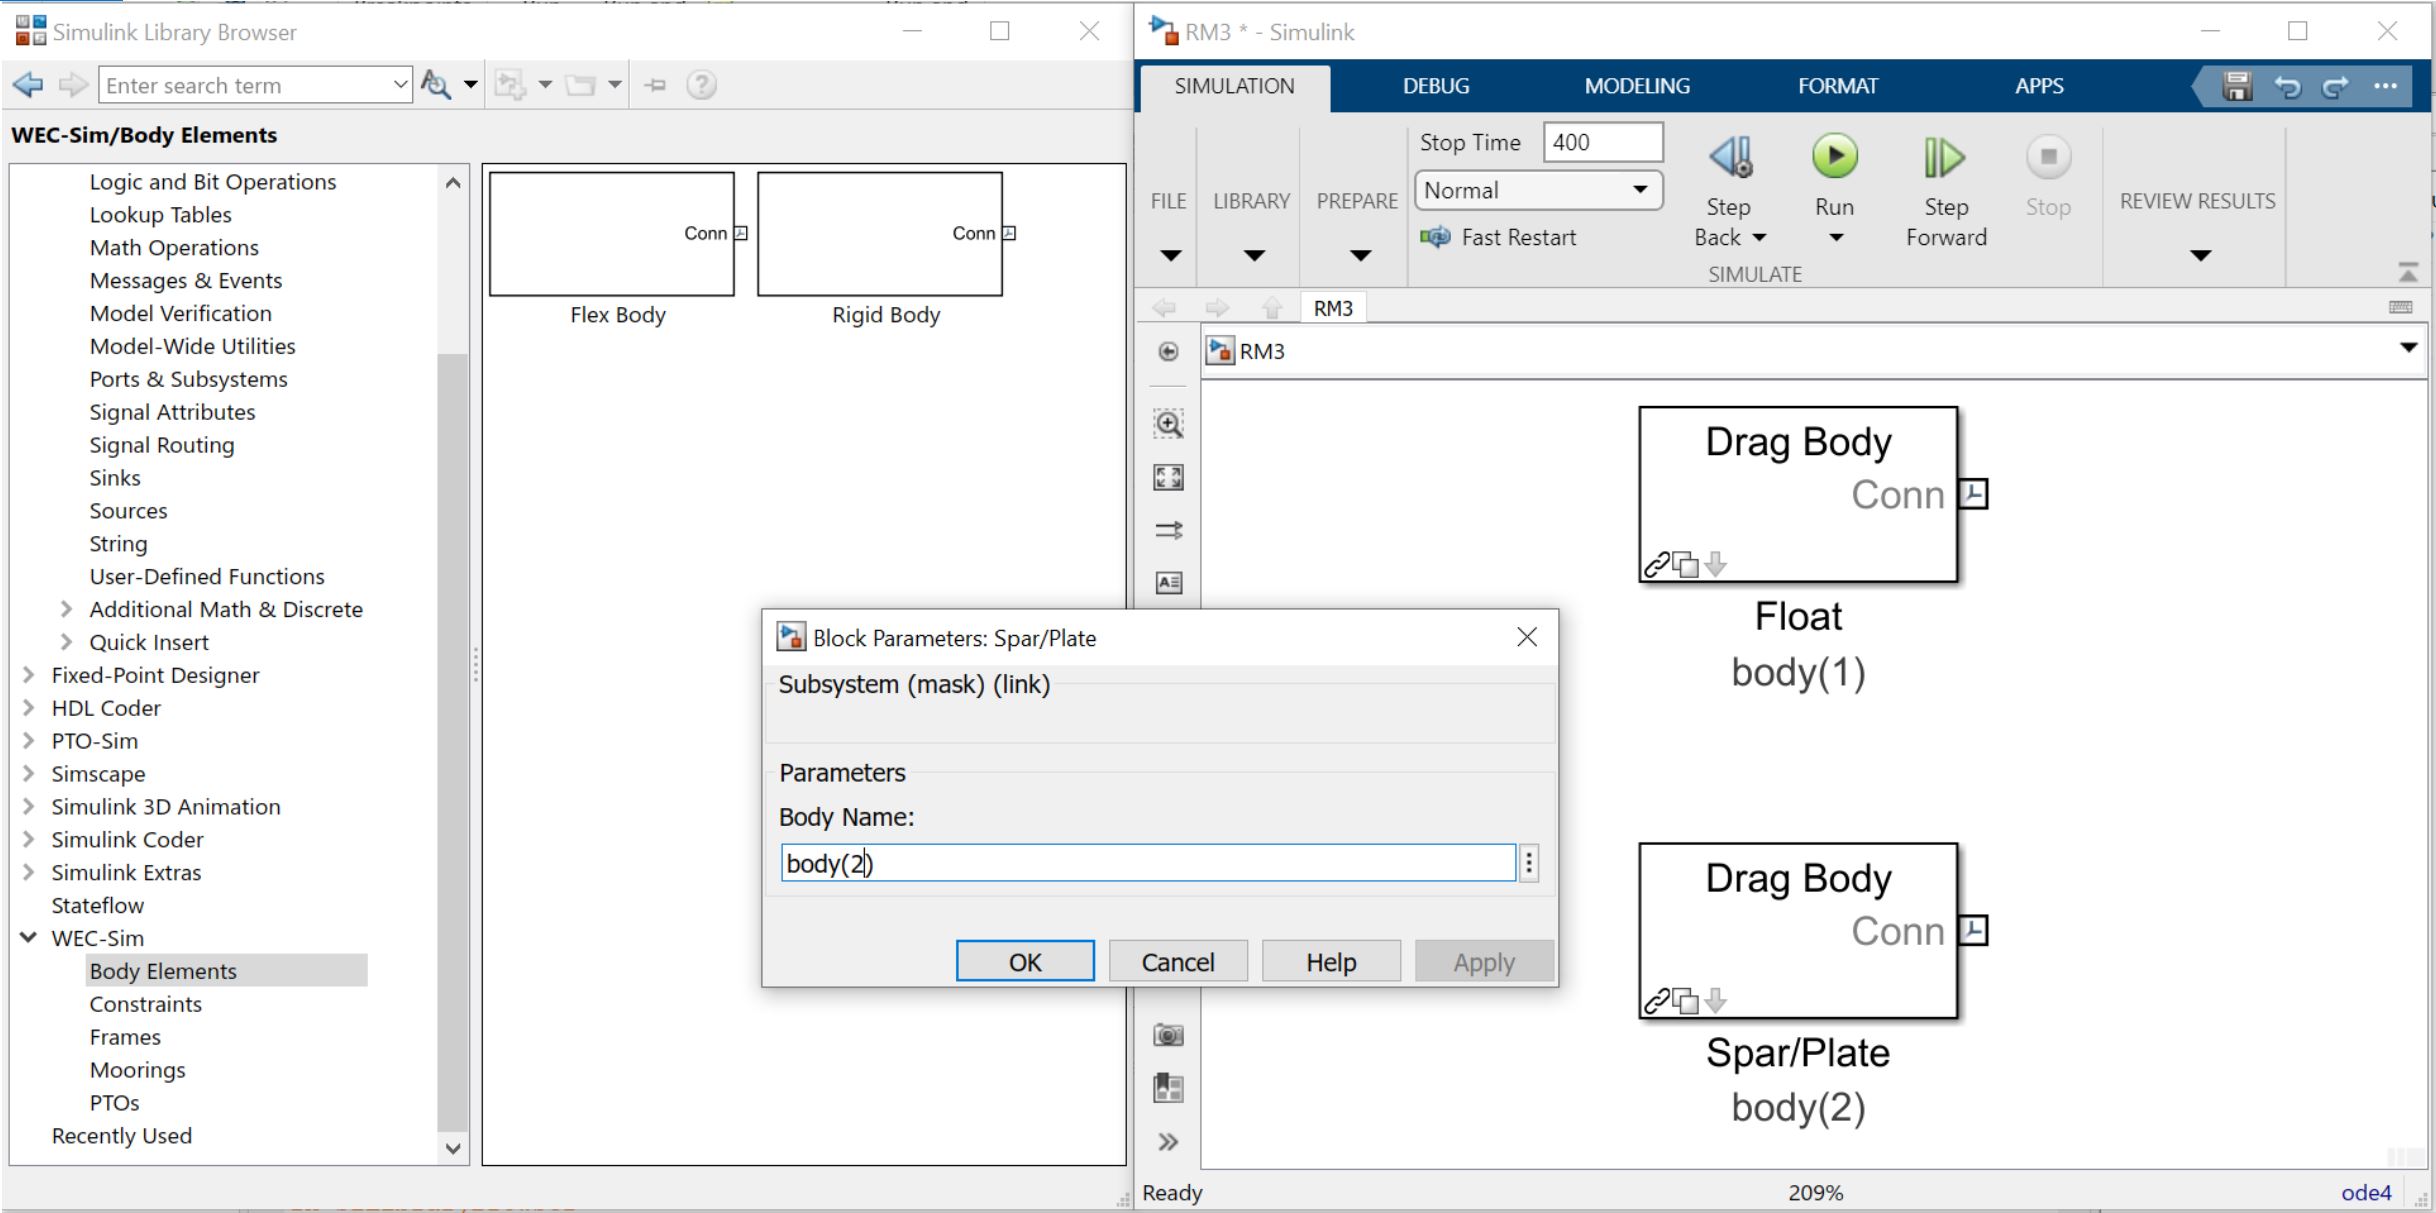Open Body Name field options menu
The image size is (2436, 1213).
click(x=1529, y=863)
